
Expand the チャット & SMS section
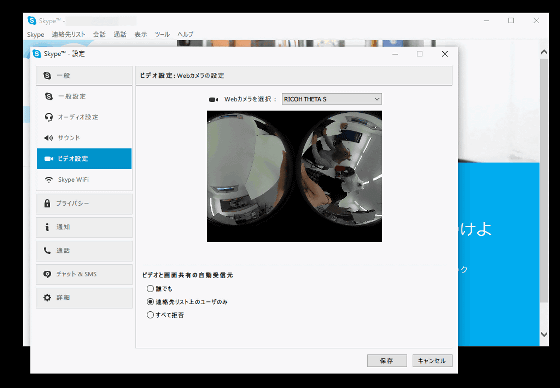click(x=84, y=274)
